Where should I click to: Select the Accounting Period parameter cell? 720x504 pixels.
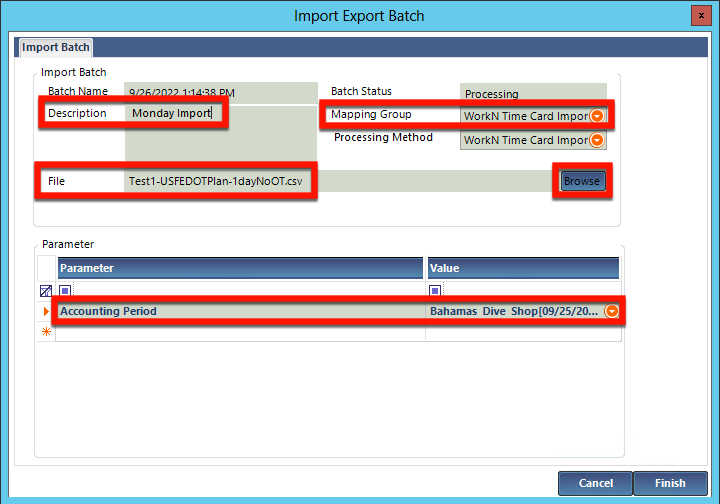pyautogui.click(x=241, y=311)
